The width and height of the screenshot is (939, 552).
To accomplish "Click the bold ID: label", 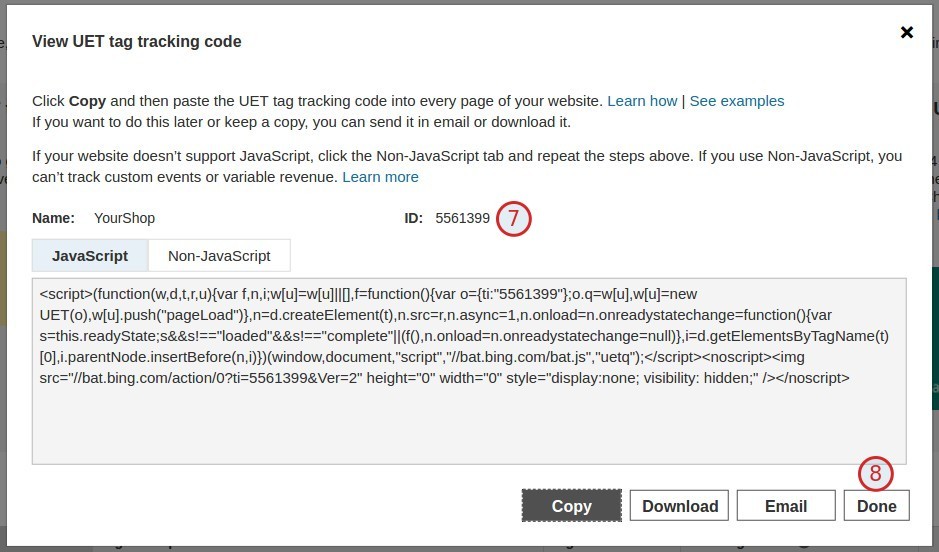I will click(414, 218).
